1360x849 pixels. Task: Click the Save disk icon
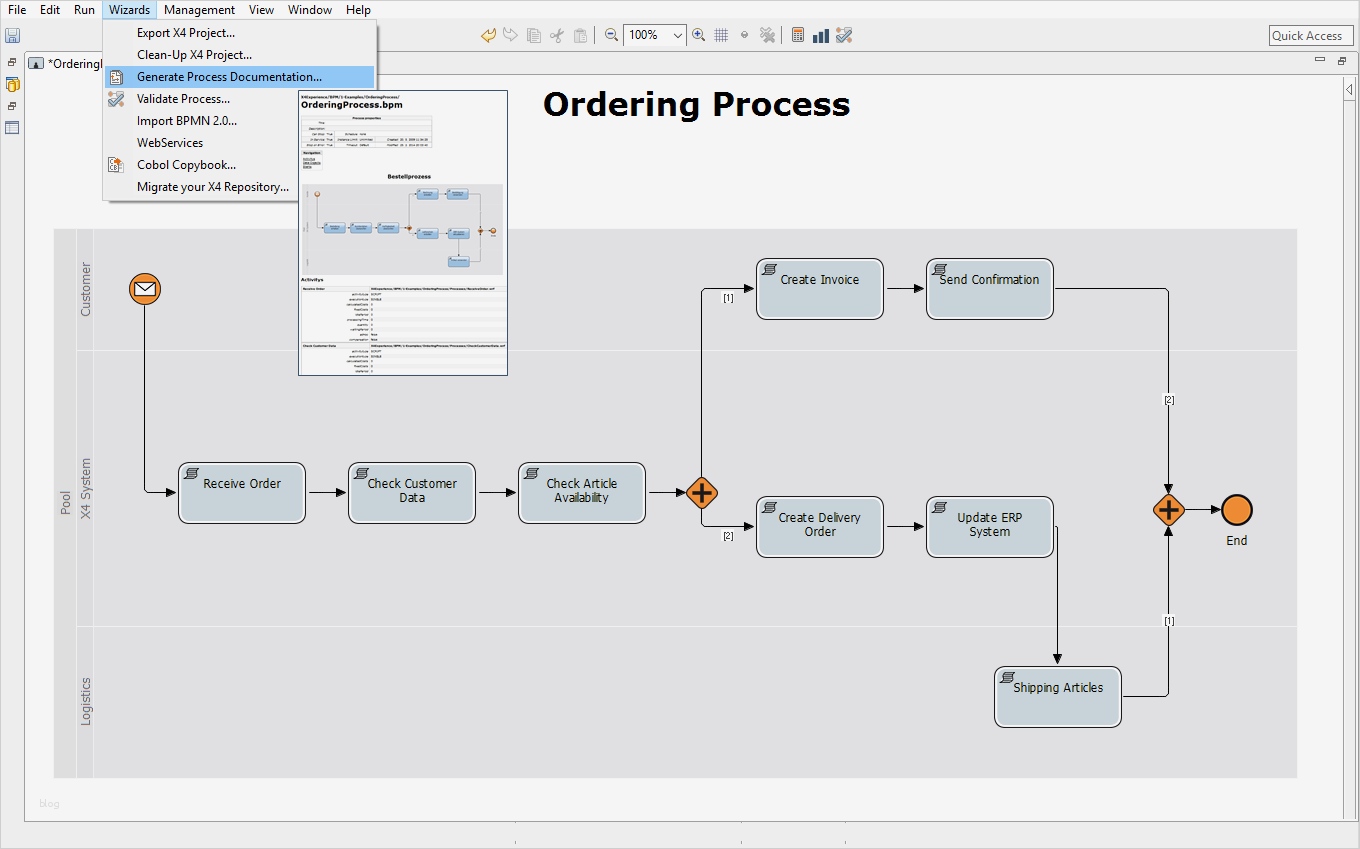12,36
